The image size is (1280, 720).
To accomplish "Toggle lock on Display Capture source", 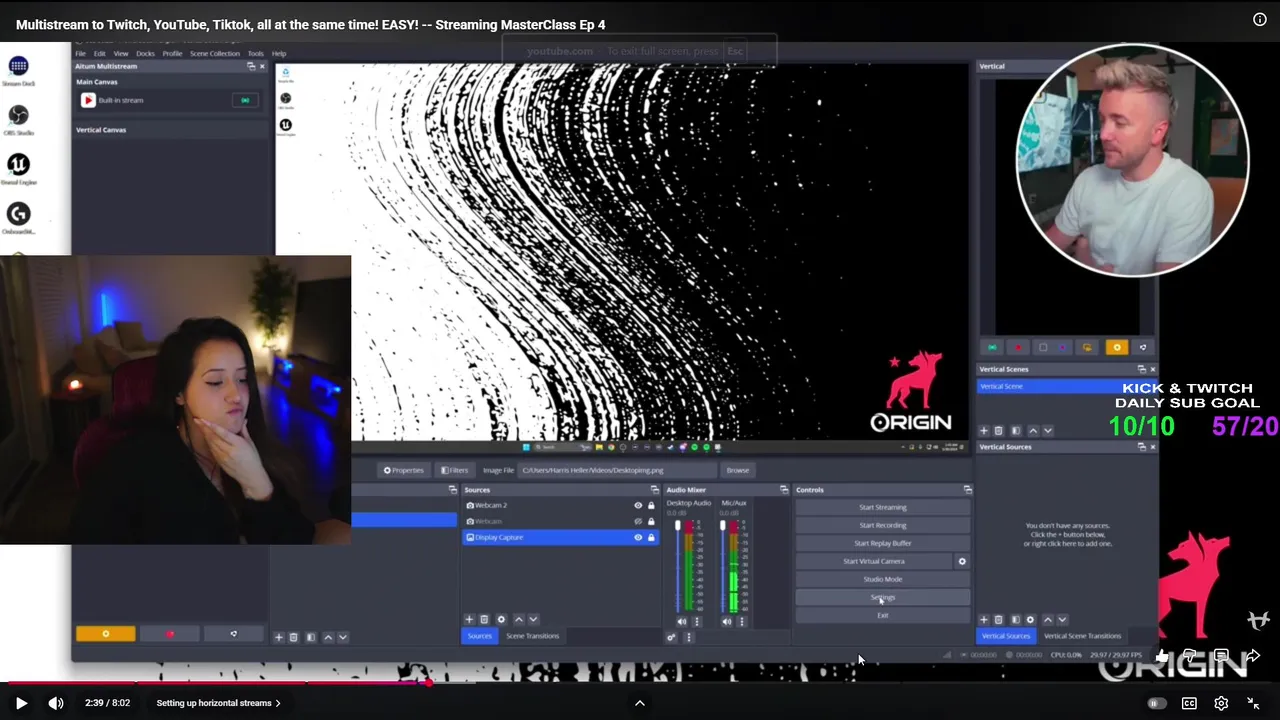I will pos(651,537).
